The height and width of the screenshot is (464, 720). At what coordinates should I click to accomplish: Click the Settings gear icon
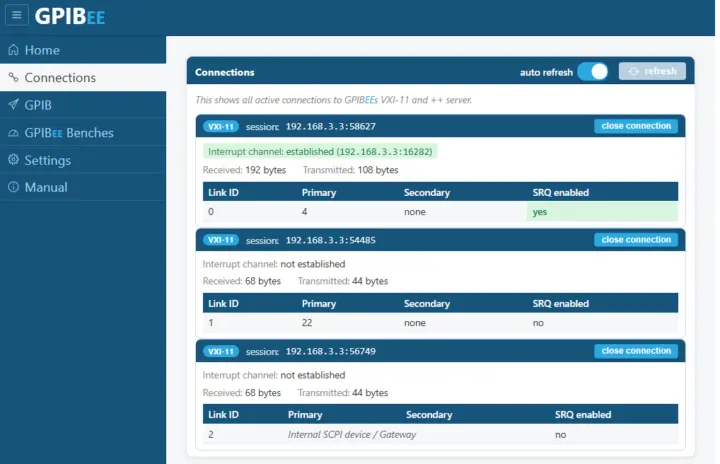(x=13, y=159)
